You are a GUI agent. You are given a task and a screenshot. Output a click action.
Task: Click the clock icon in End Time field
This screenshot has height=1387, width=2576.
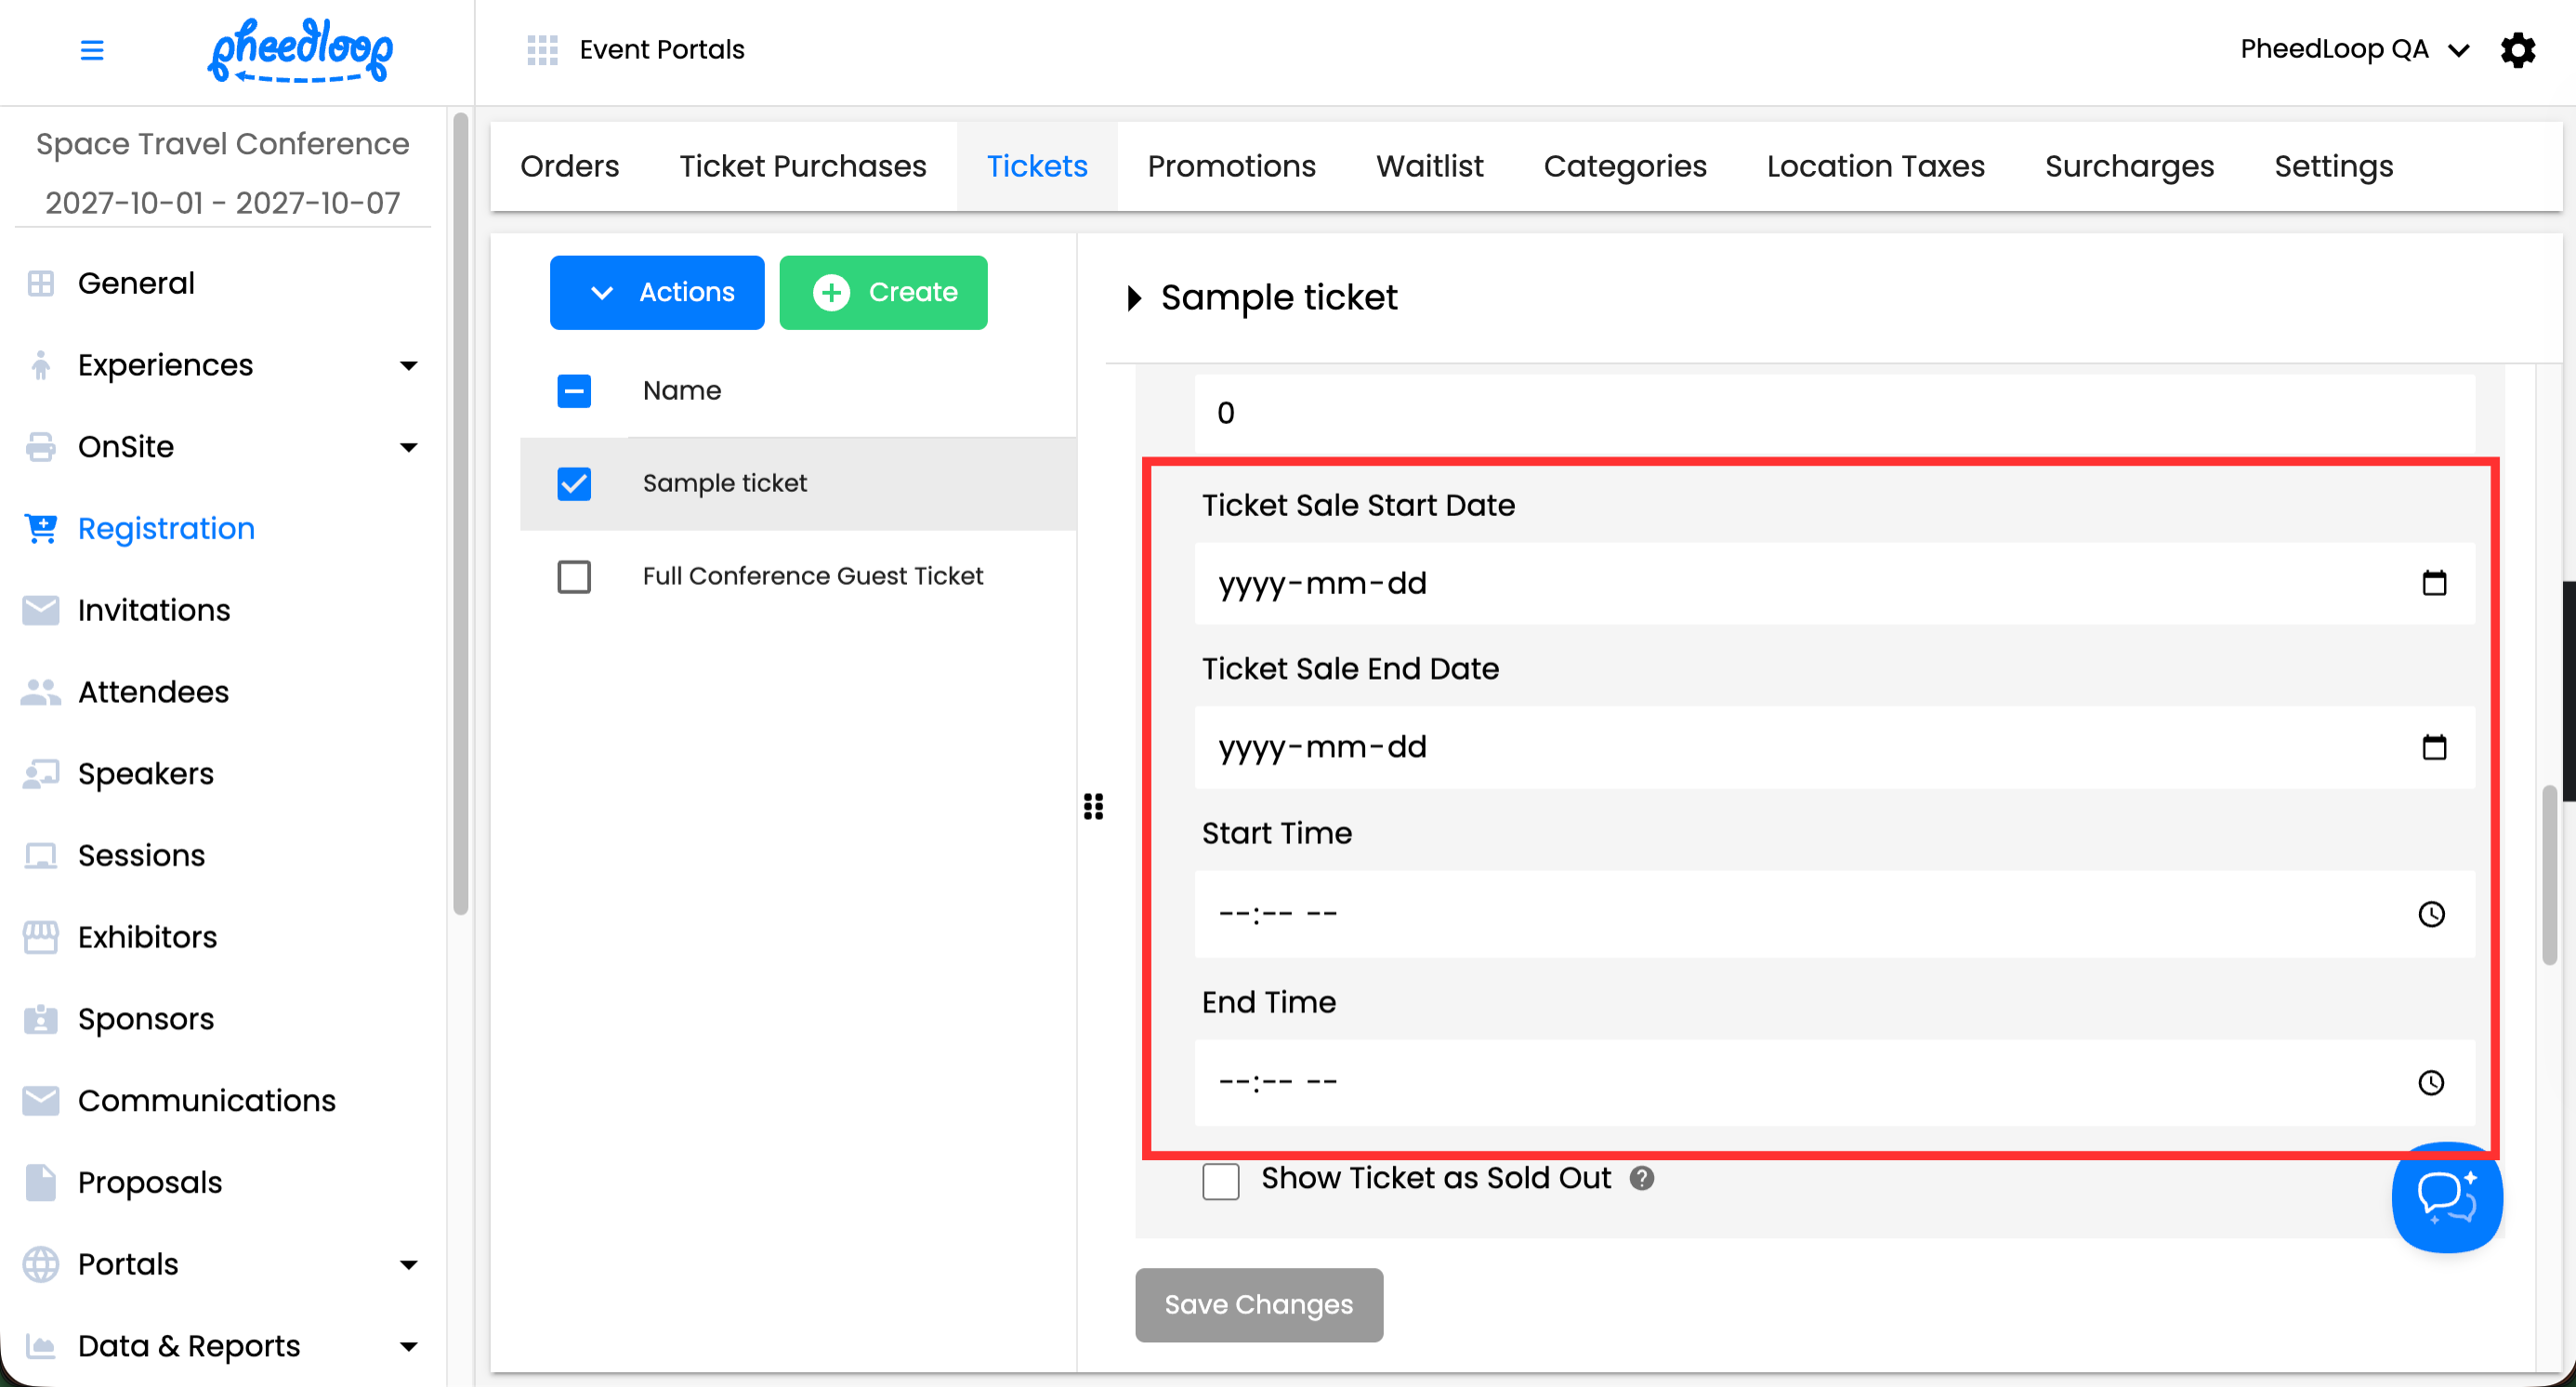click(2431, 1082)
